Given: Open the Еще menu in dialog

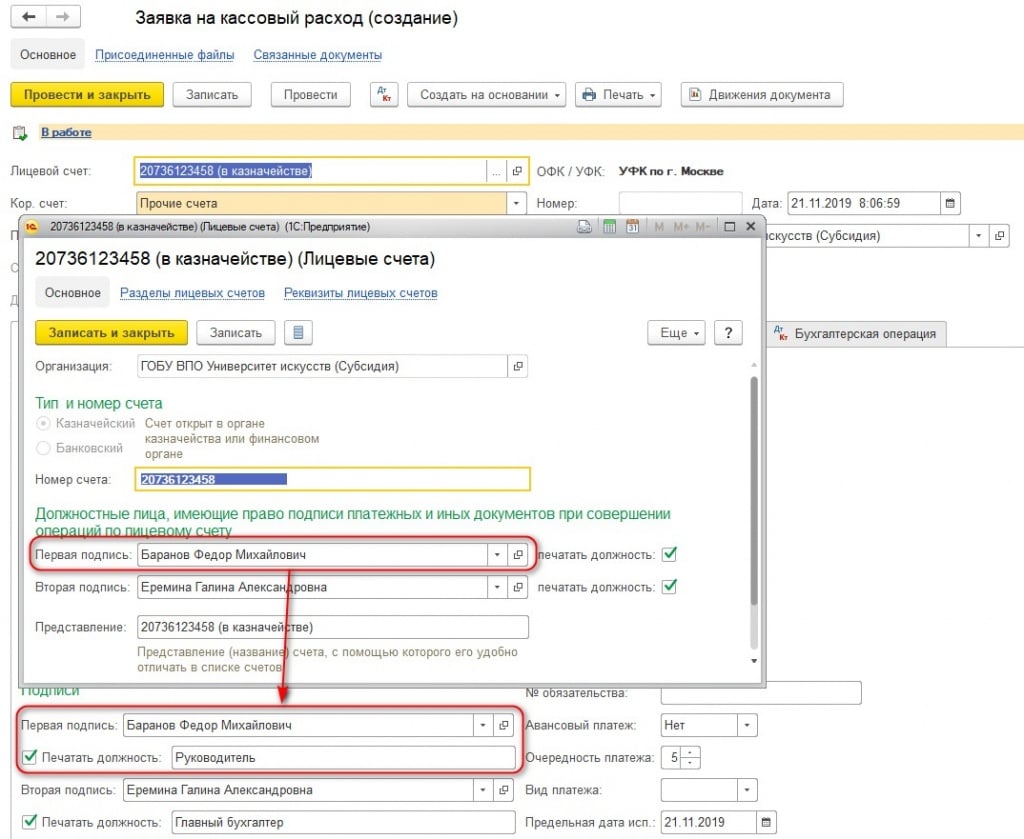Looking at the screenshot, I should [677, 332].
